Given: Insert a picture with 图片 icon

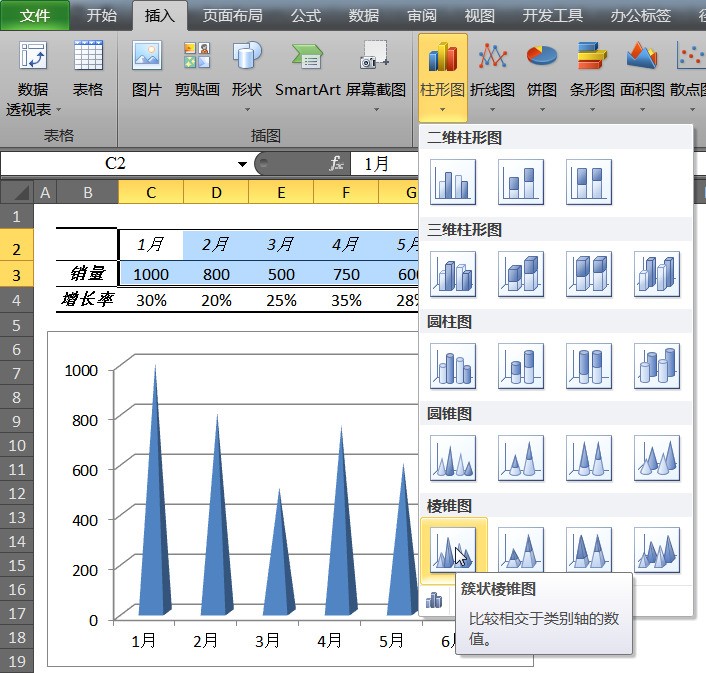Looking at the screenshot, I should 147,56.
